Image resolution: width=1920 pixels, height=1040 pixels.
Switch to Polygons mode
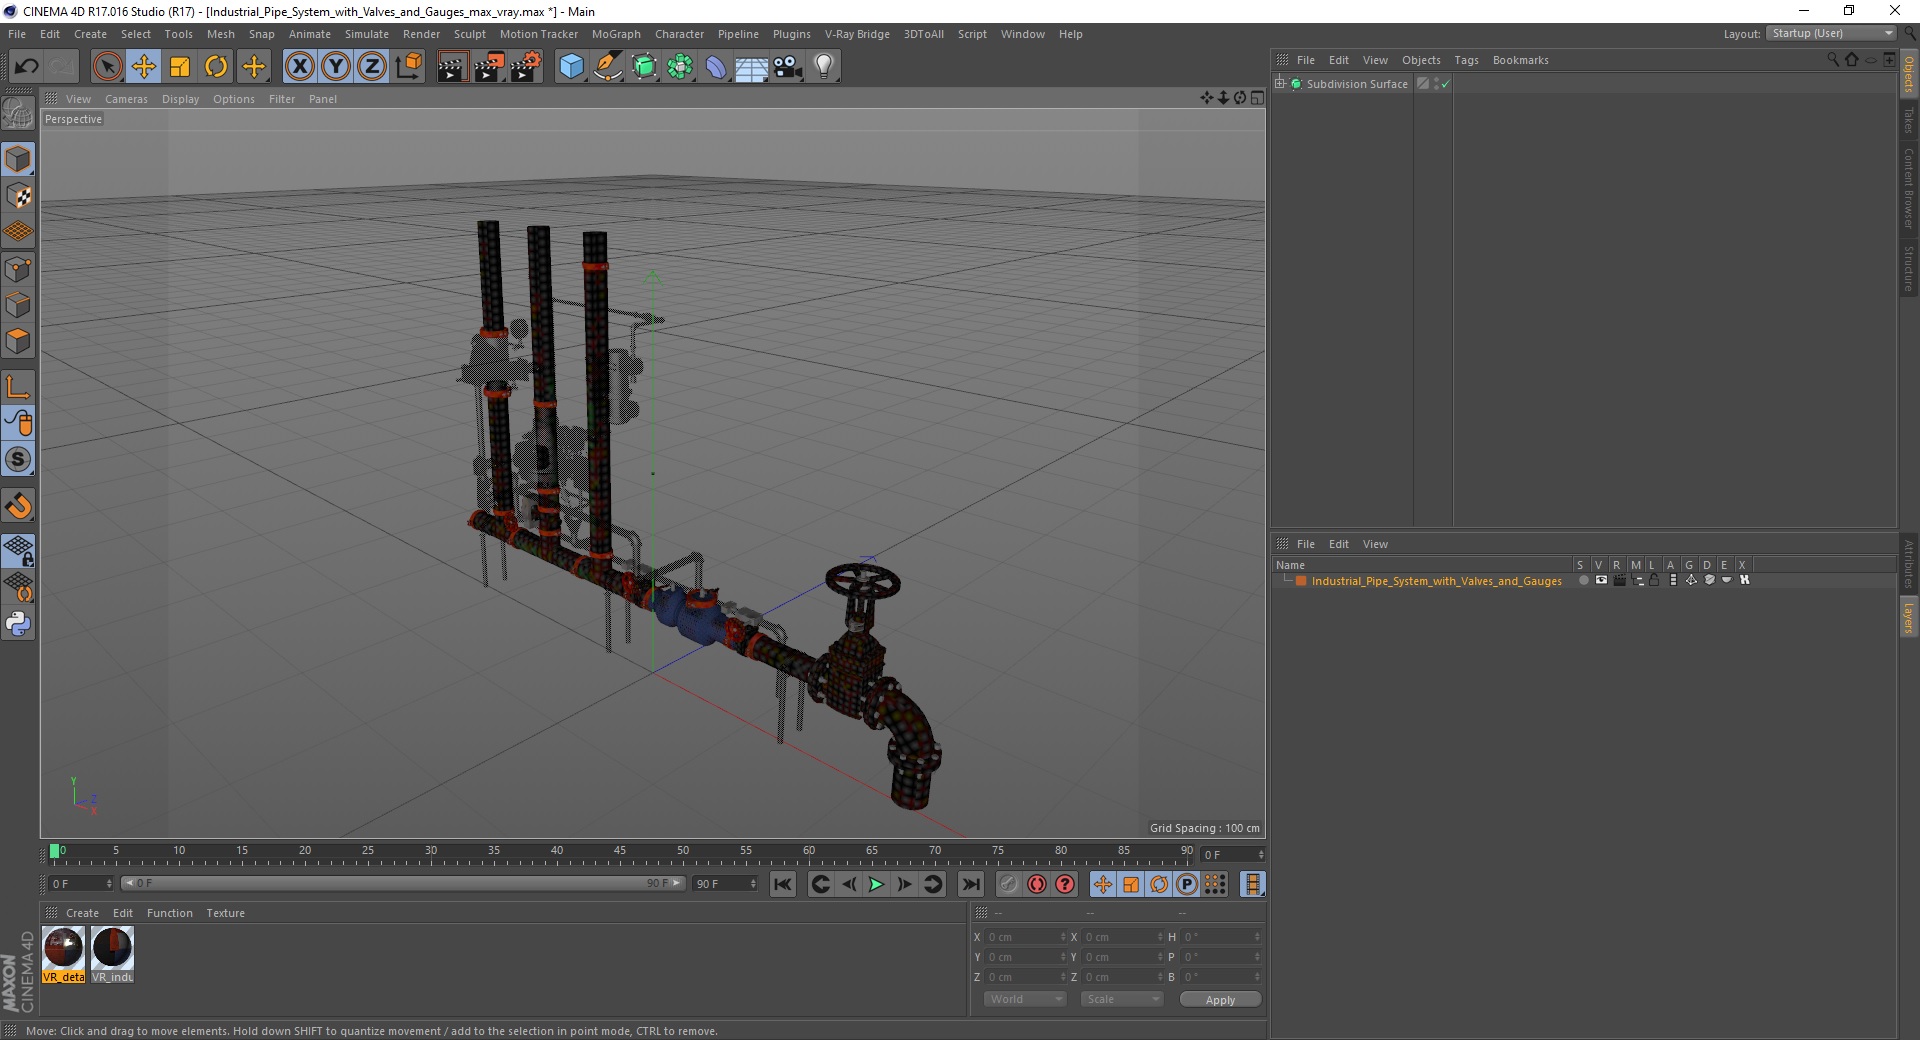click(x=18, y=341)
